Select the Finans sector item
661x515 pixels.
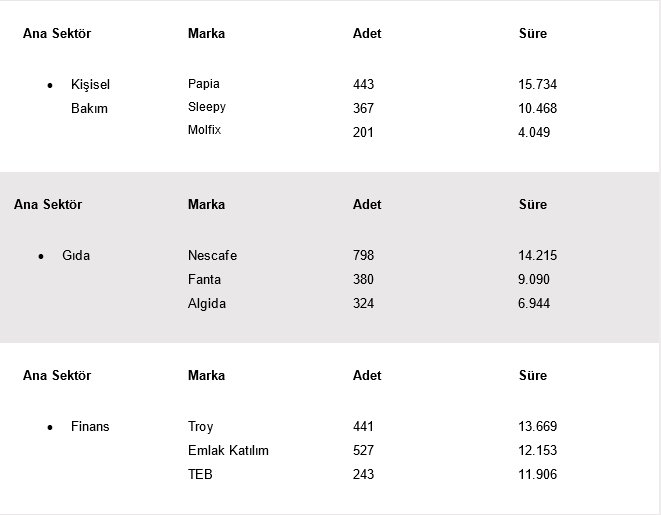pyautogui.click(x=90, y=427)
